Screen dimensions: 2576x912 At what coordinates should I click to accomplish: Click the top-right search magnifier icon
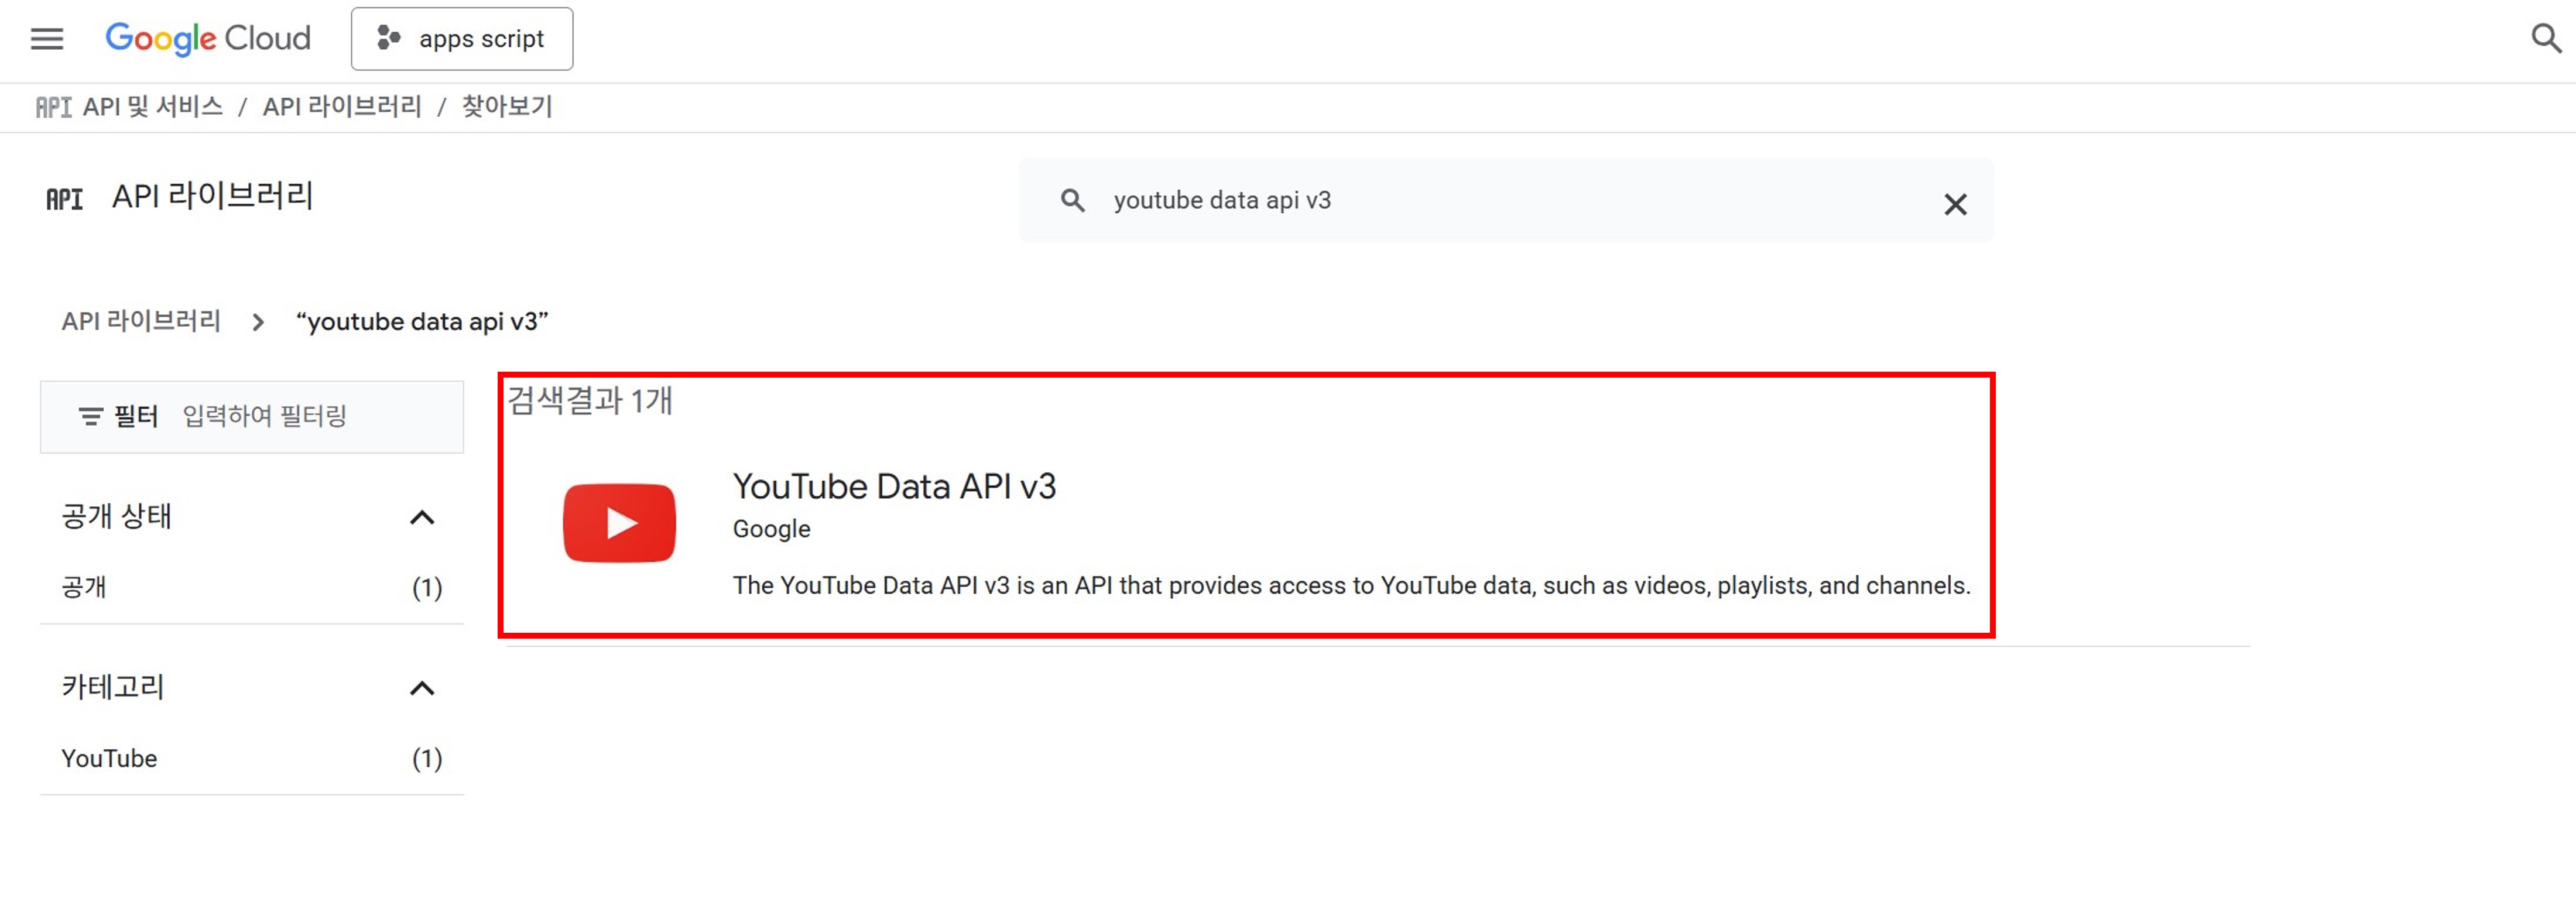point(2545,39)
